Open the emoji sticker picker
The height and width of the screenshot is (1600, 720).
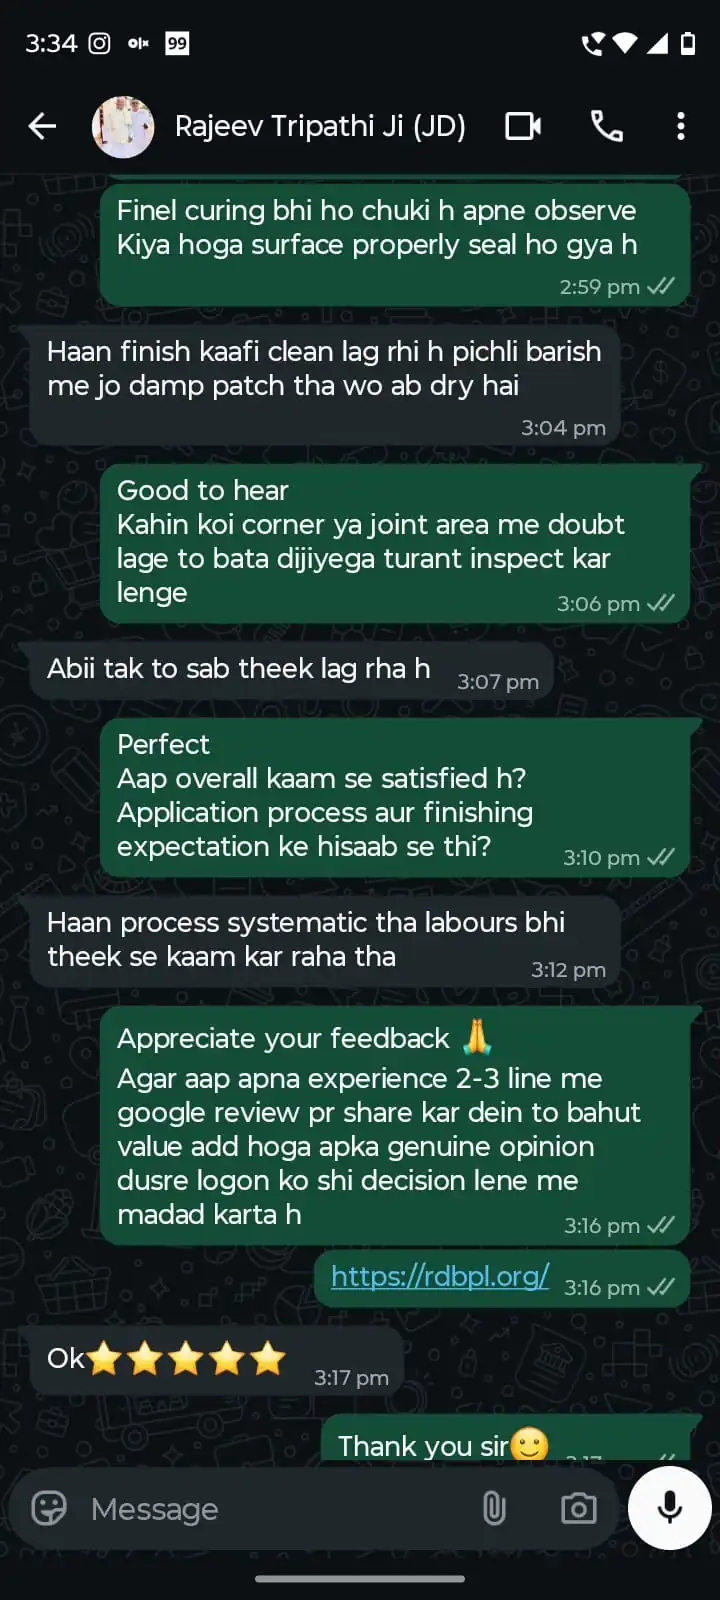point(49,1508)
